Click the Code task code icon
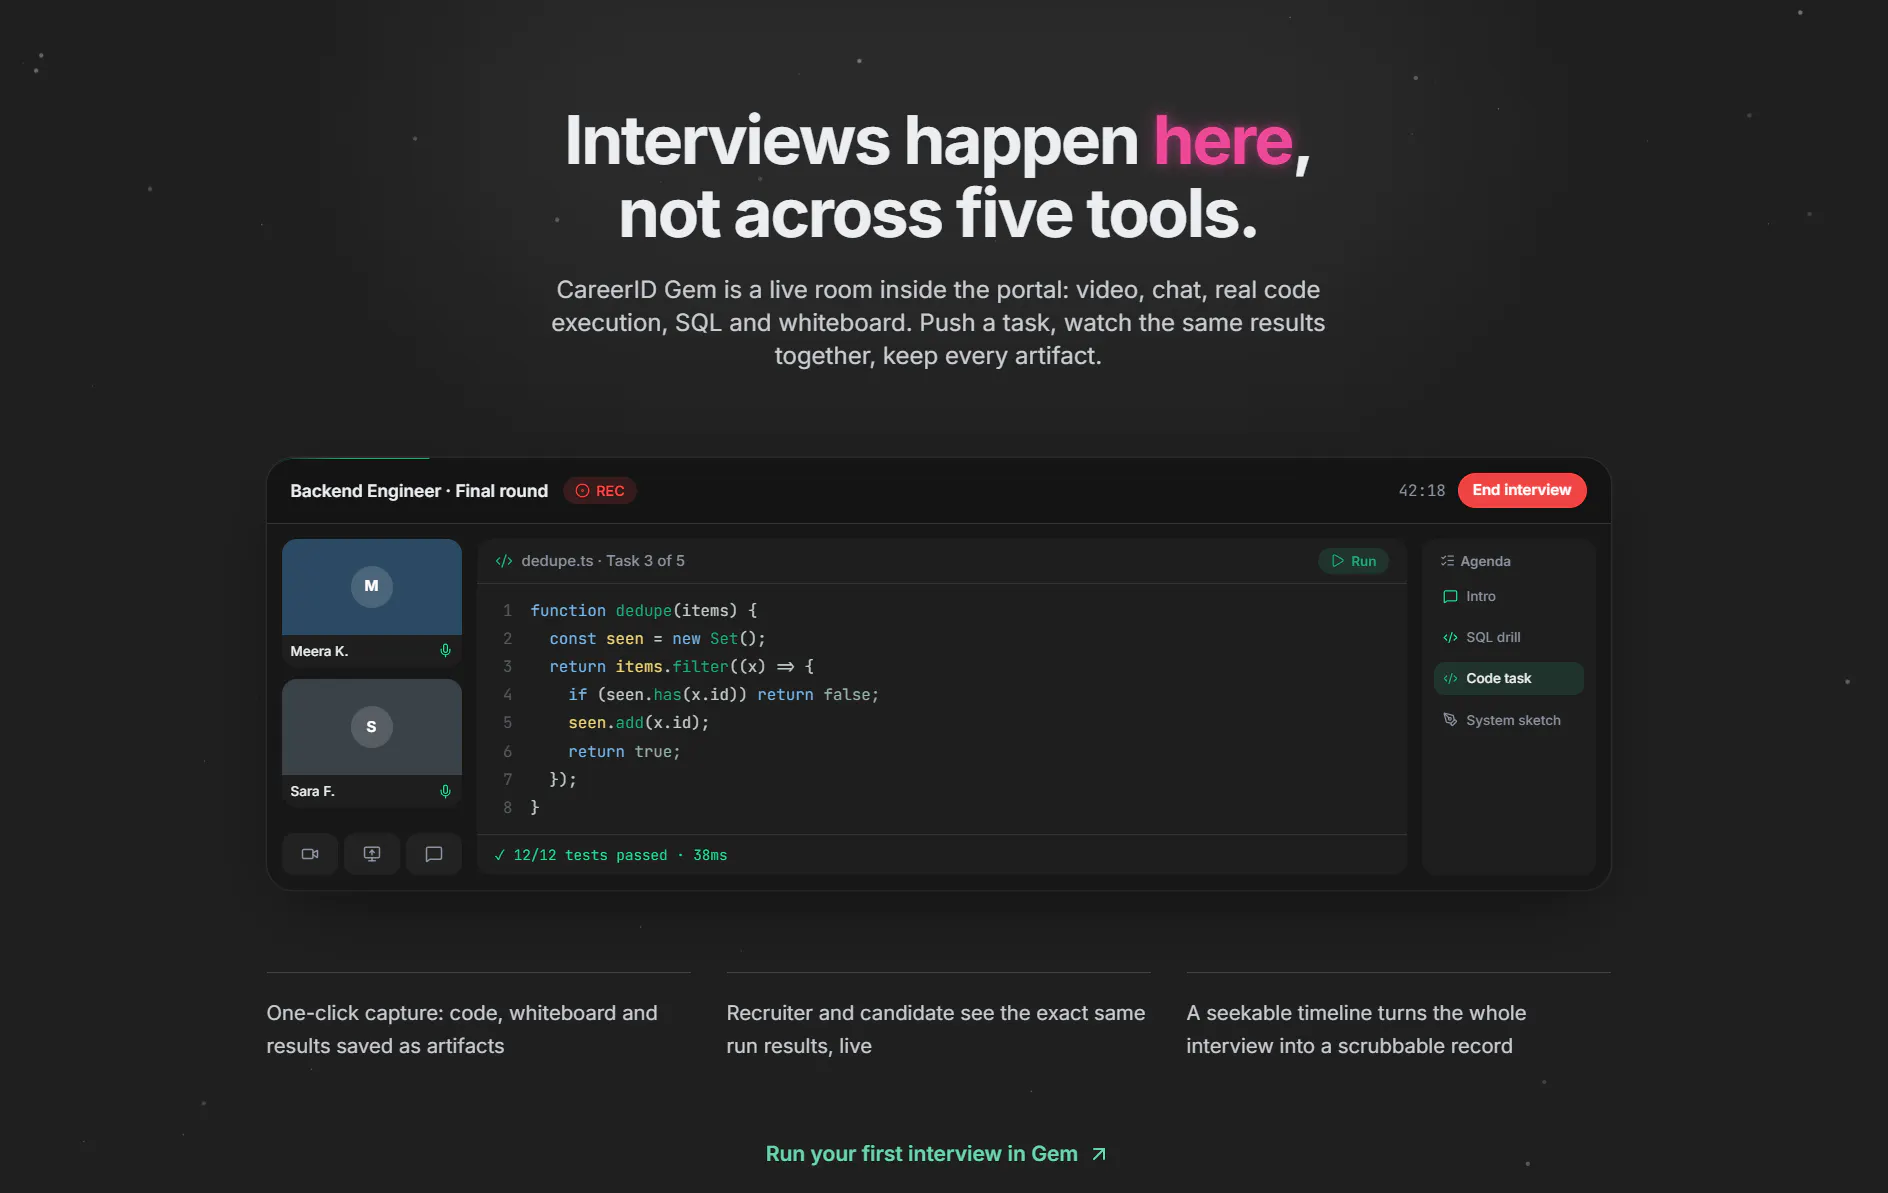The image size is (1888, 1193). pos(1450,678)
